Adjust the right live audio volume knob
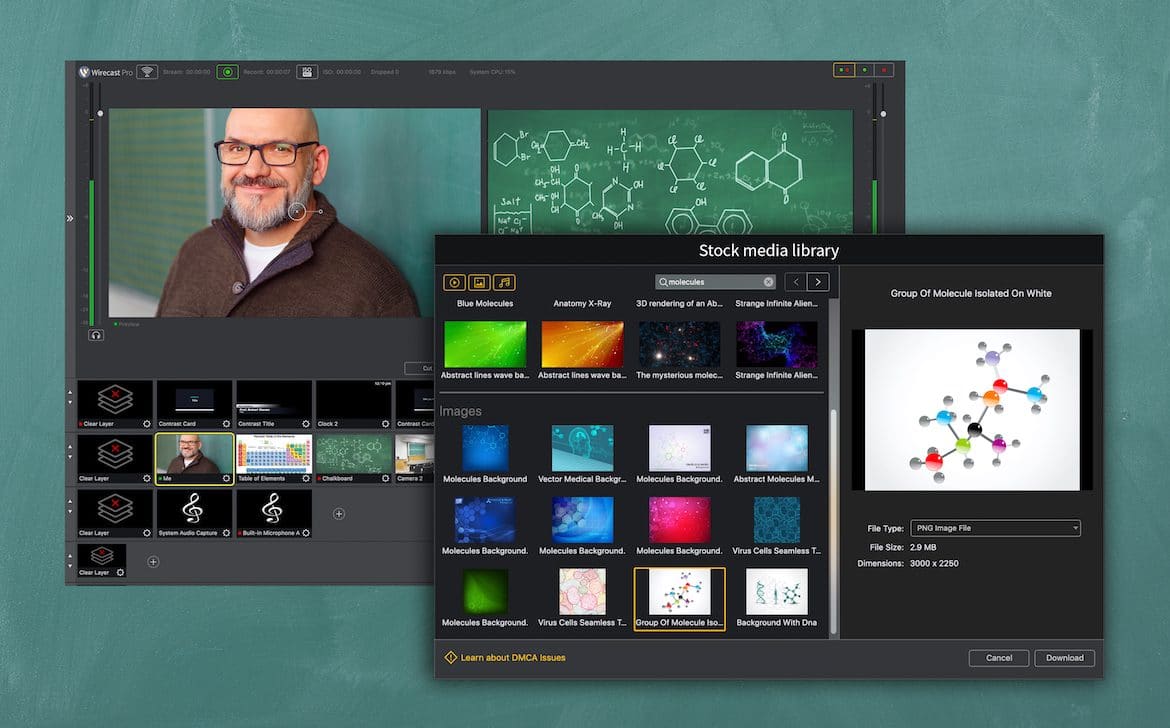Image resolution: width=1170 pixels, height=728 pixels. (x=883, y=114)
